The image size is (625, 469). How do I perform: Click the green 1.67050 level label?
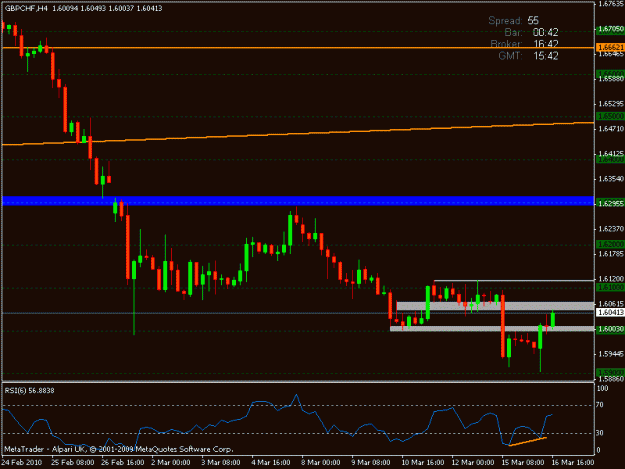point(610,29)
